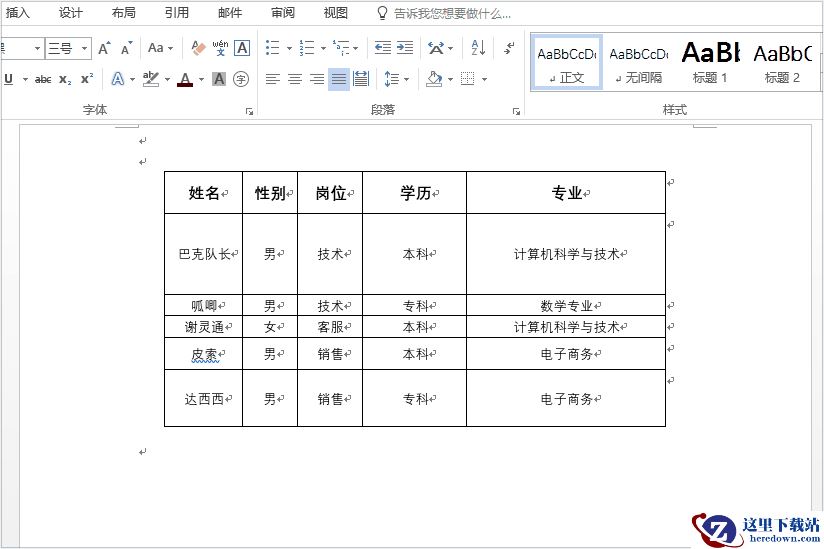Click the Multilevel List icon
The width and height of the screenshot is (824, 549).
(341, 48)
